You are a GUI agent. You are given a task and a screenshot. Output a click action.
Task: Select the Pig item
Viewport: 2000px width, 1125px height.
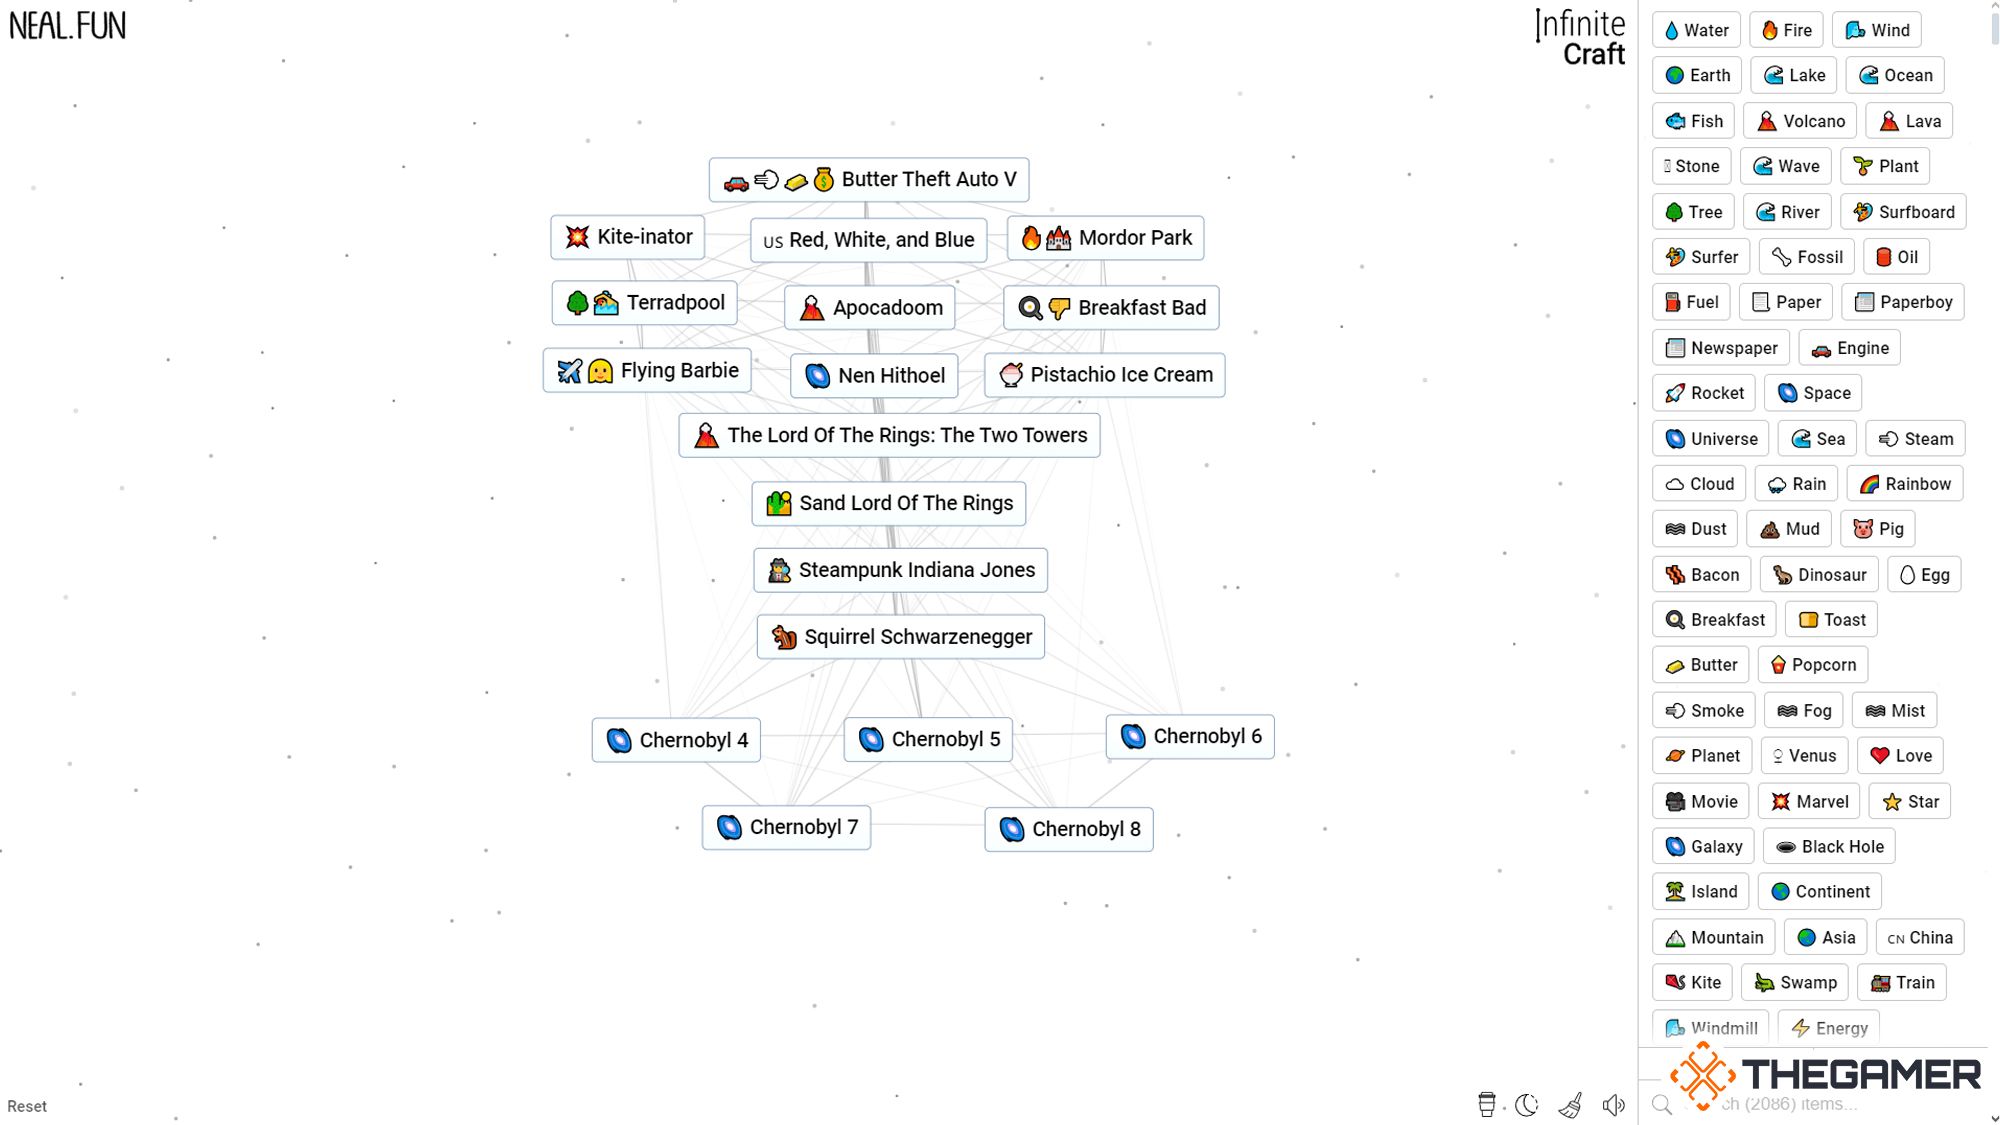pyautogui.click(x=1877, y=529)
